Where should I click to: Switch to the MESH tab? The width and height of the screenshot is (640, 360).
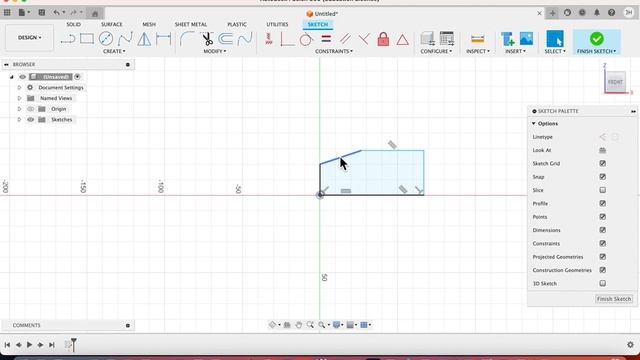click(149, 24)
